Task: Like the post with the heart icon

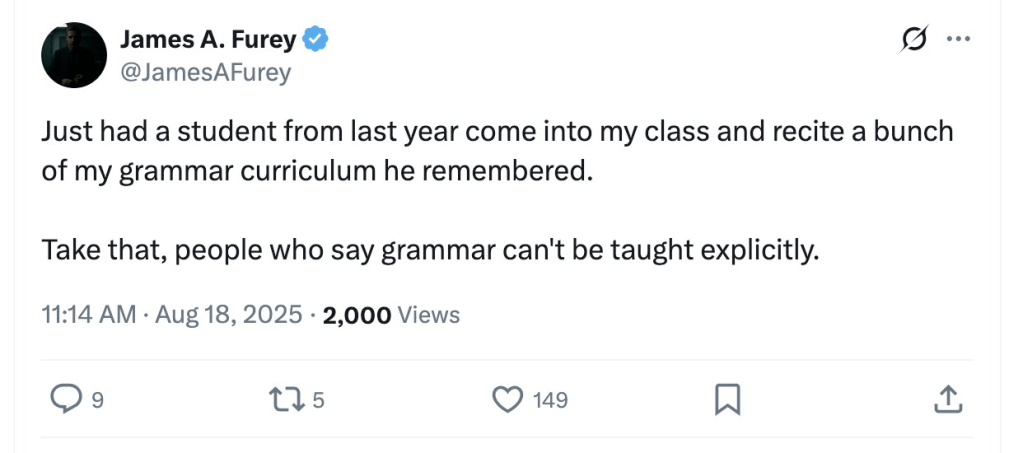Action: coord(509,400)
